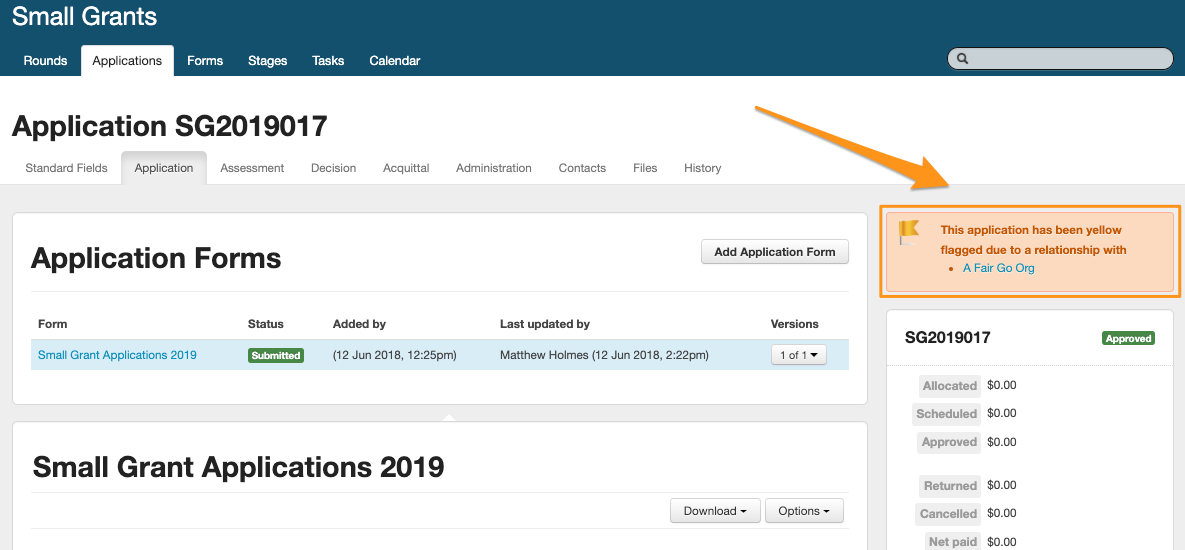Go to the Stages tab
The width and height of the screenshot is (1185, 550).
(267, 61)
